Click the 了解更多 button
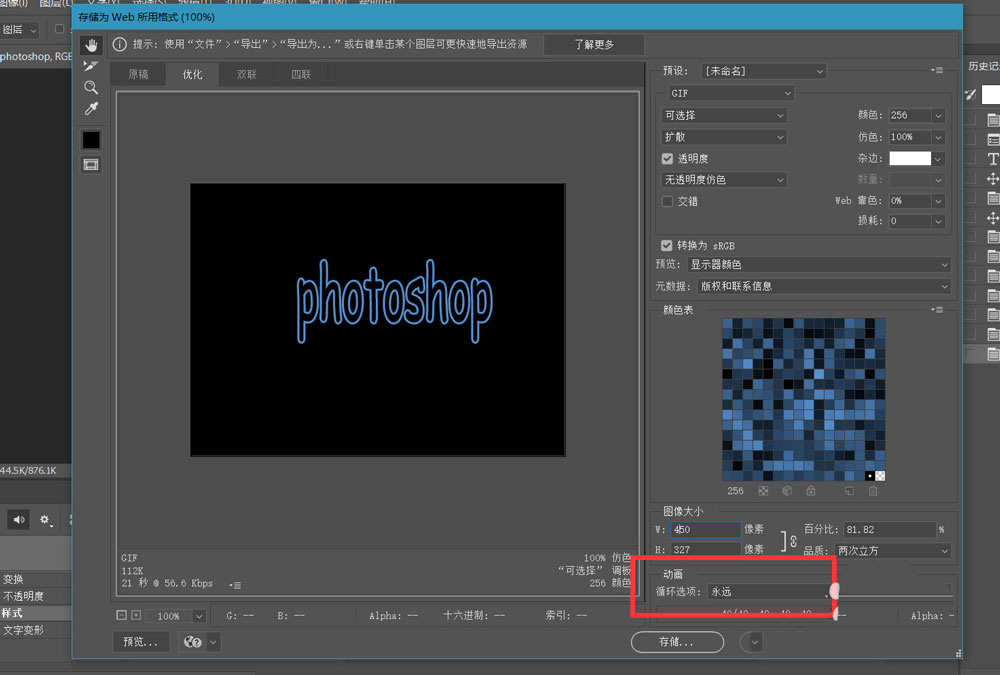Viewport: 1000px width, 675px height. (x=594, y=45)
